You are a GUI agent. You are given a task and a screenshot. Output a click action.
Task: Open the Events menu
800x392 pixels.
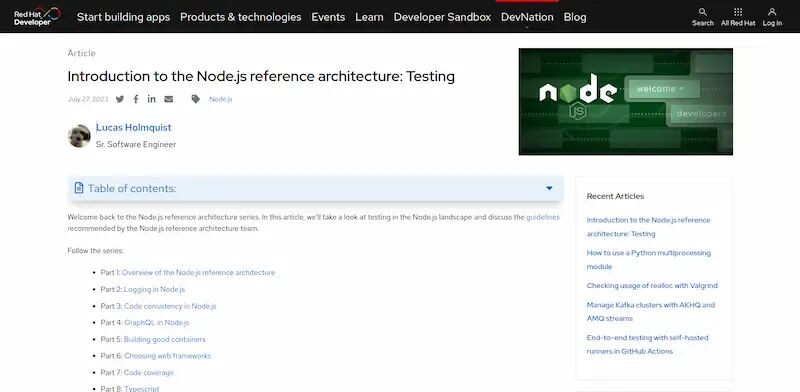(x=328, y=17)
